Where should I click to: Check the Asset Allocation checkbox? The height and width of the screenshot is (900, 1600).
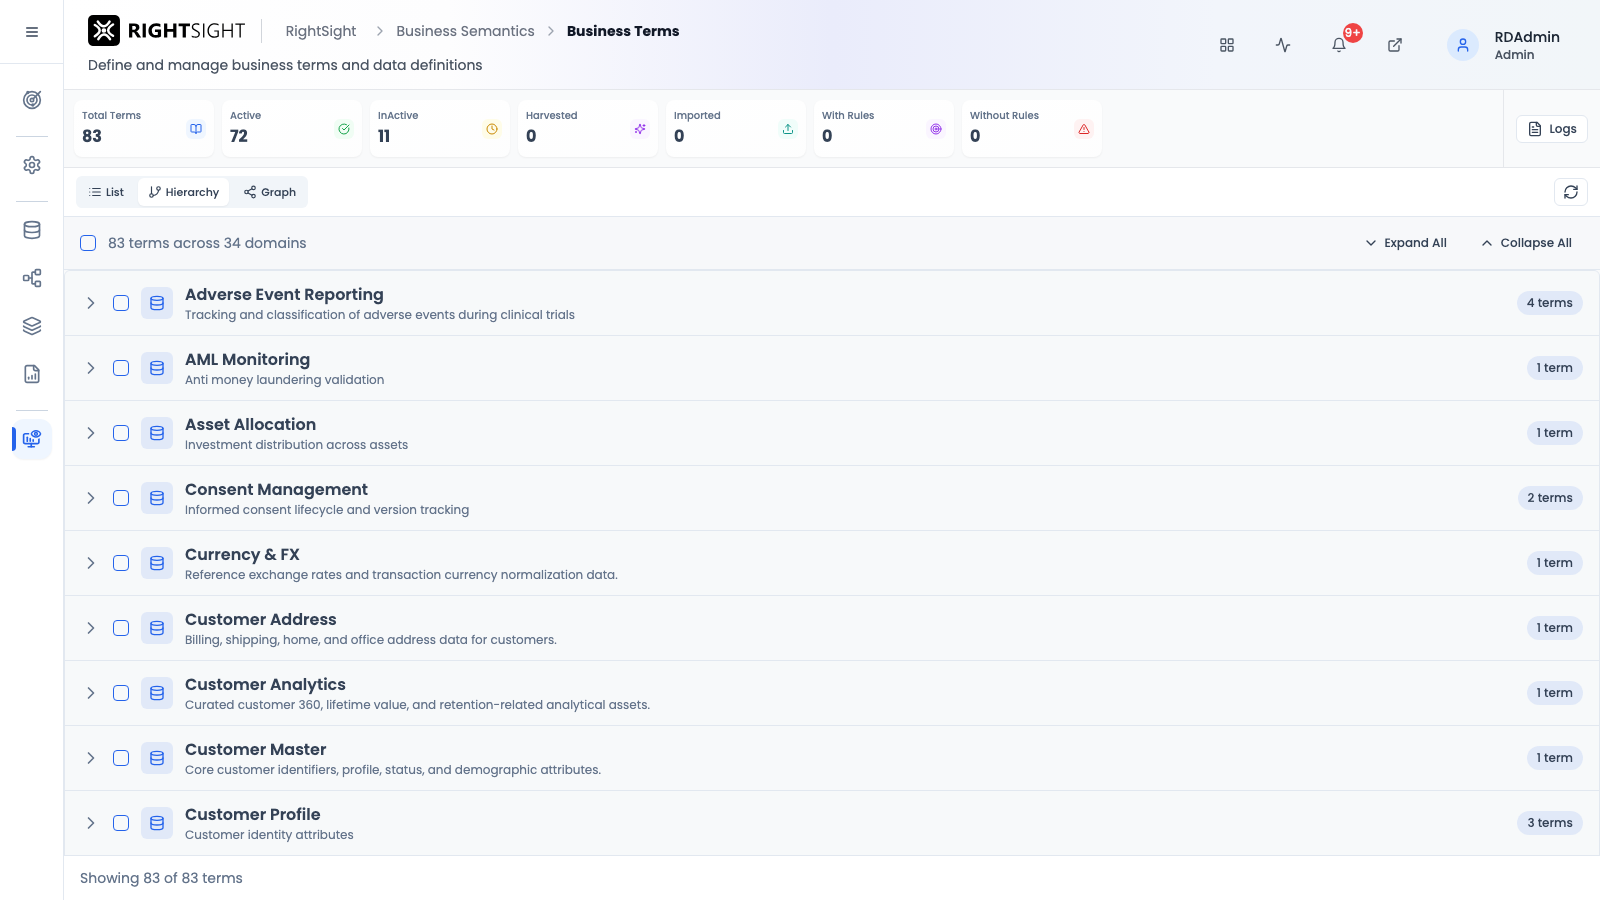121,433
